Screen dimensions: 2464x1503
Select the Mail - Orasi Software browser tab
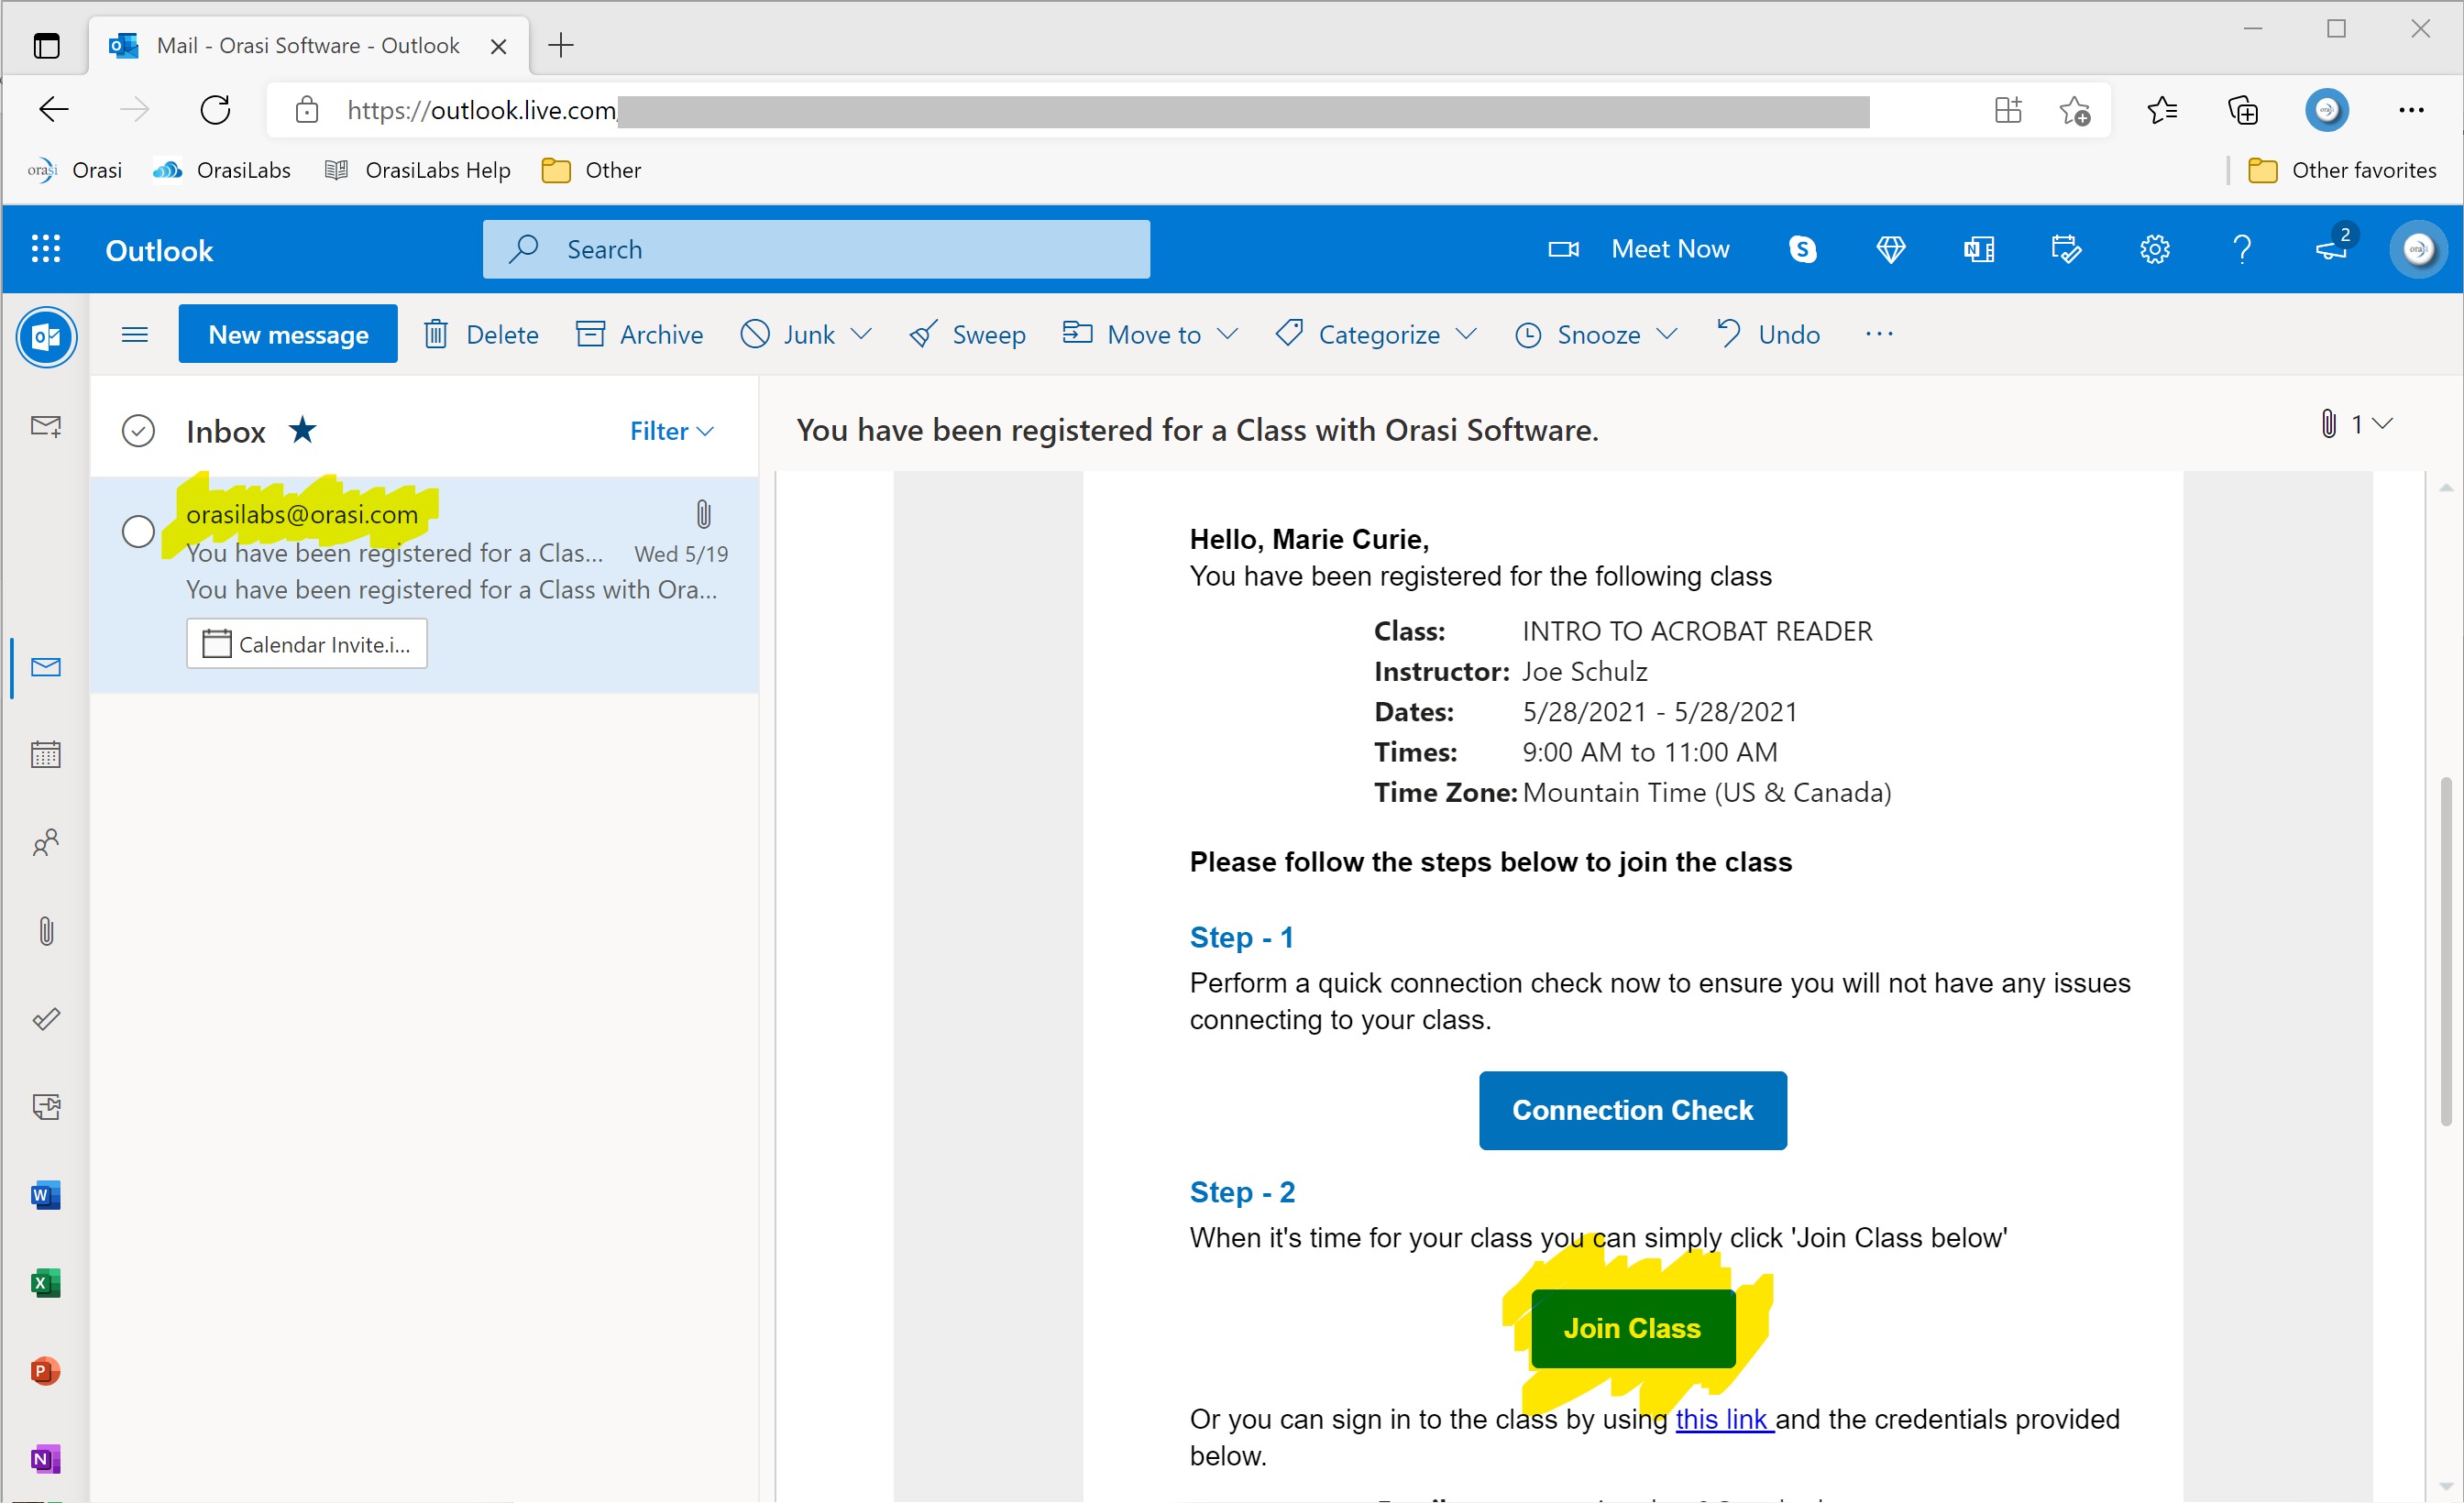click(x=308, y=45)
